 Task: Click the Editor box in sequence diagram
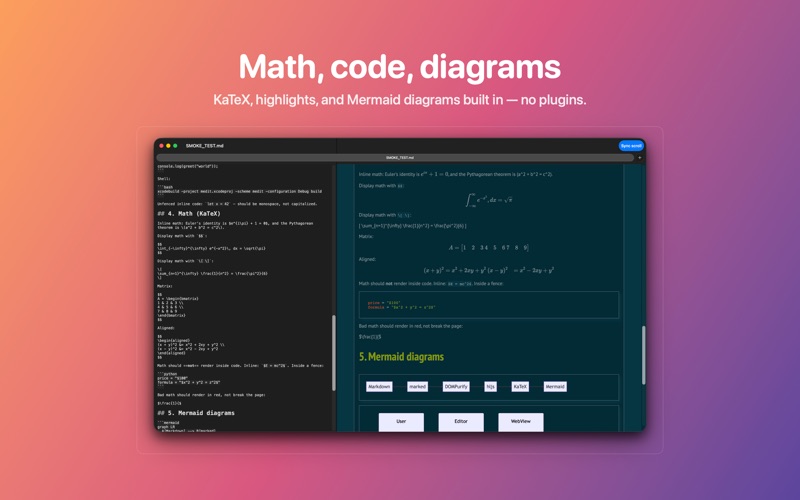(461, 422)
